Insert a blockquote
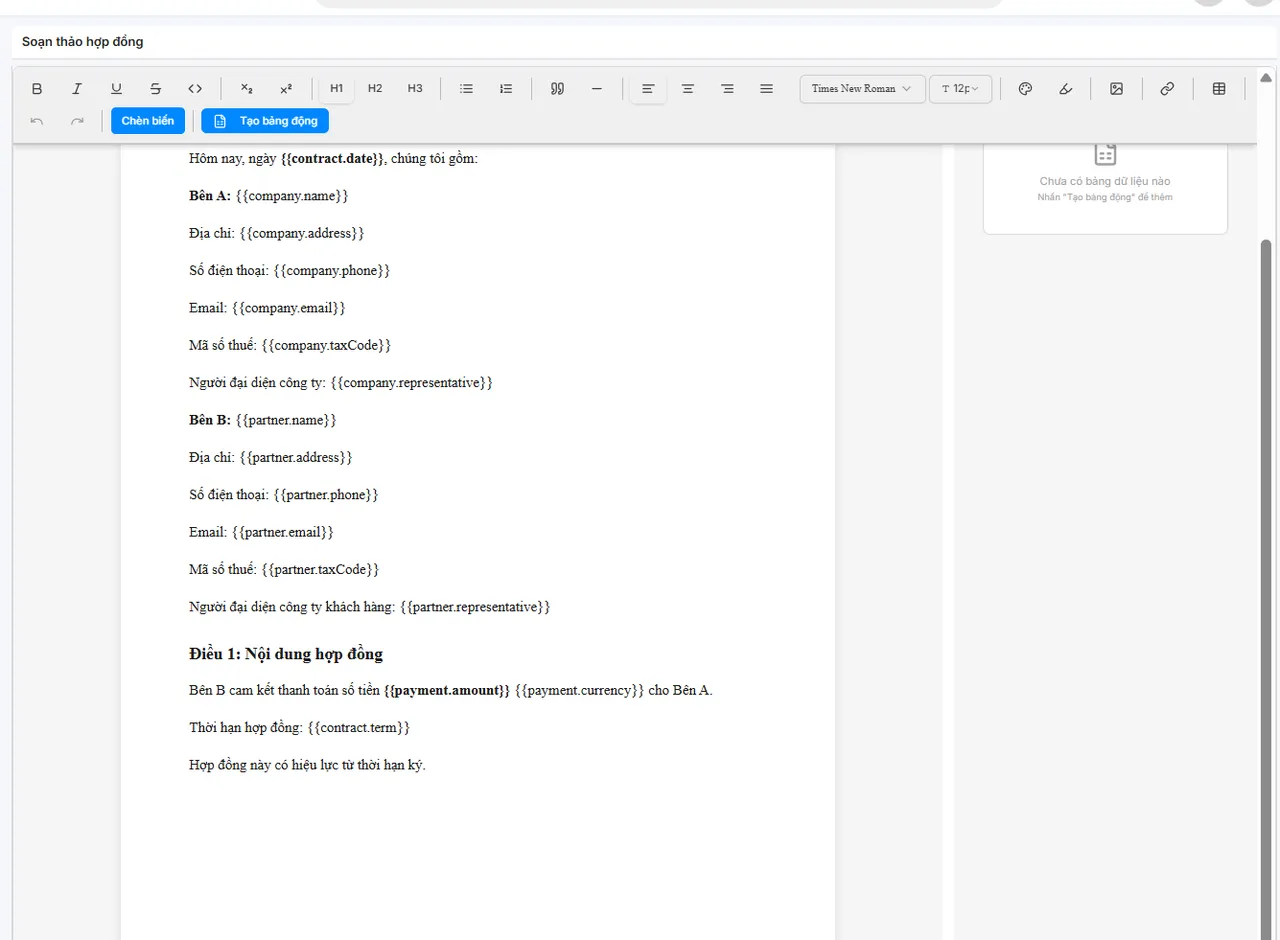The width and height of the screenshot is (1280, 940). 557,89
